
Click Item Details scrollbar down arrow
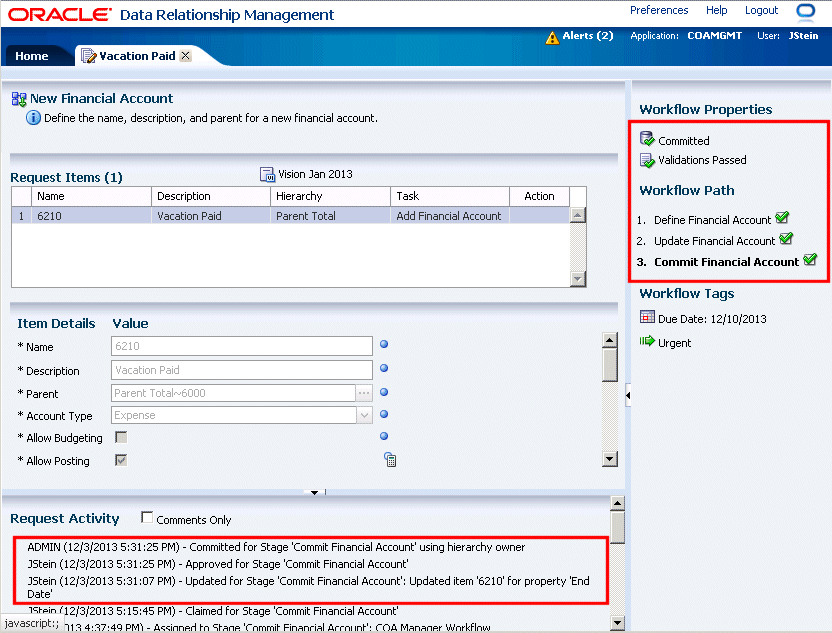tap(610, 459)
